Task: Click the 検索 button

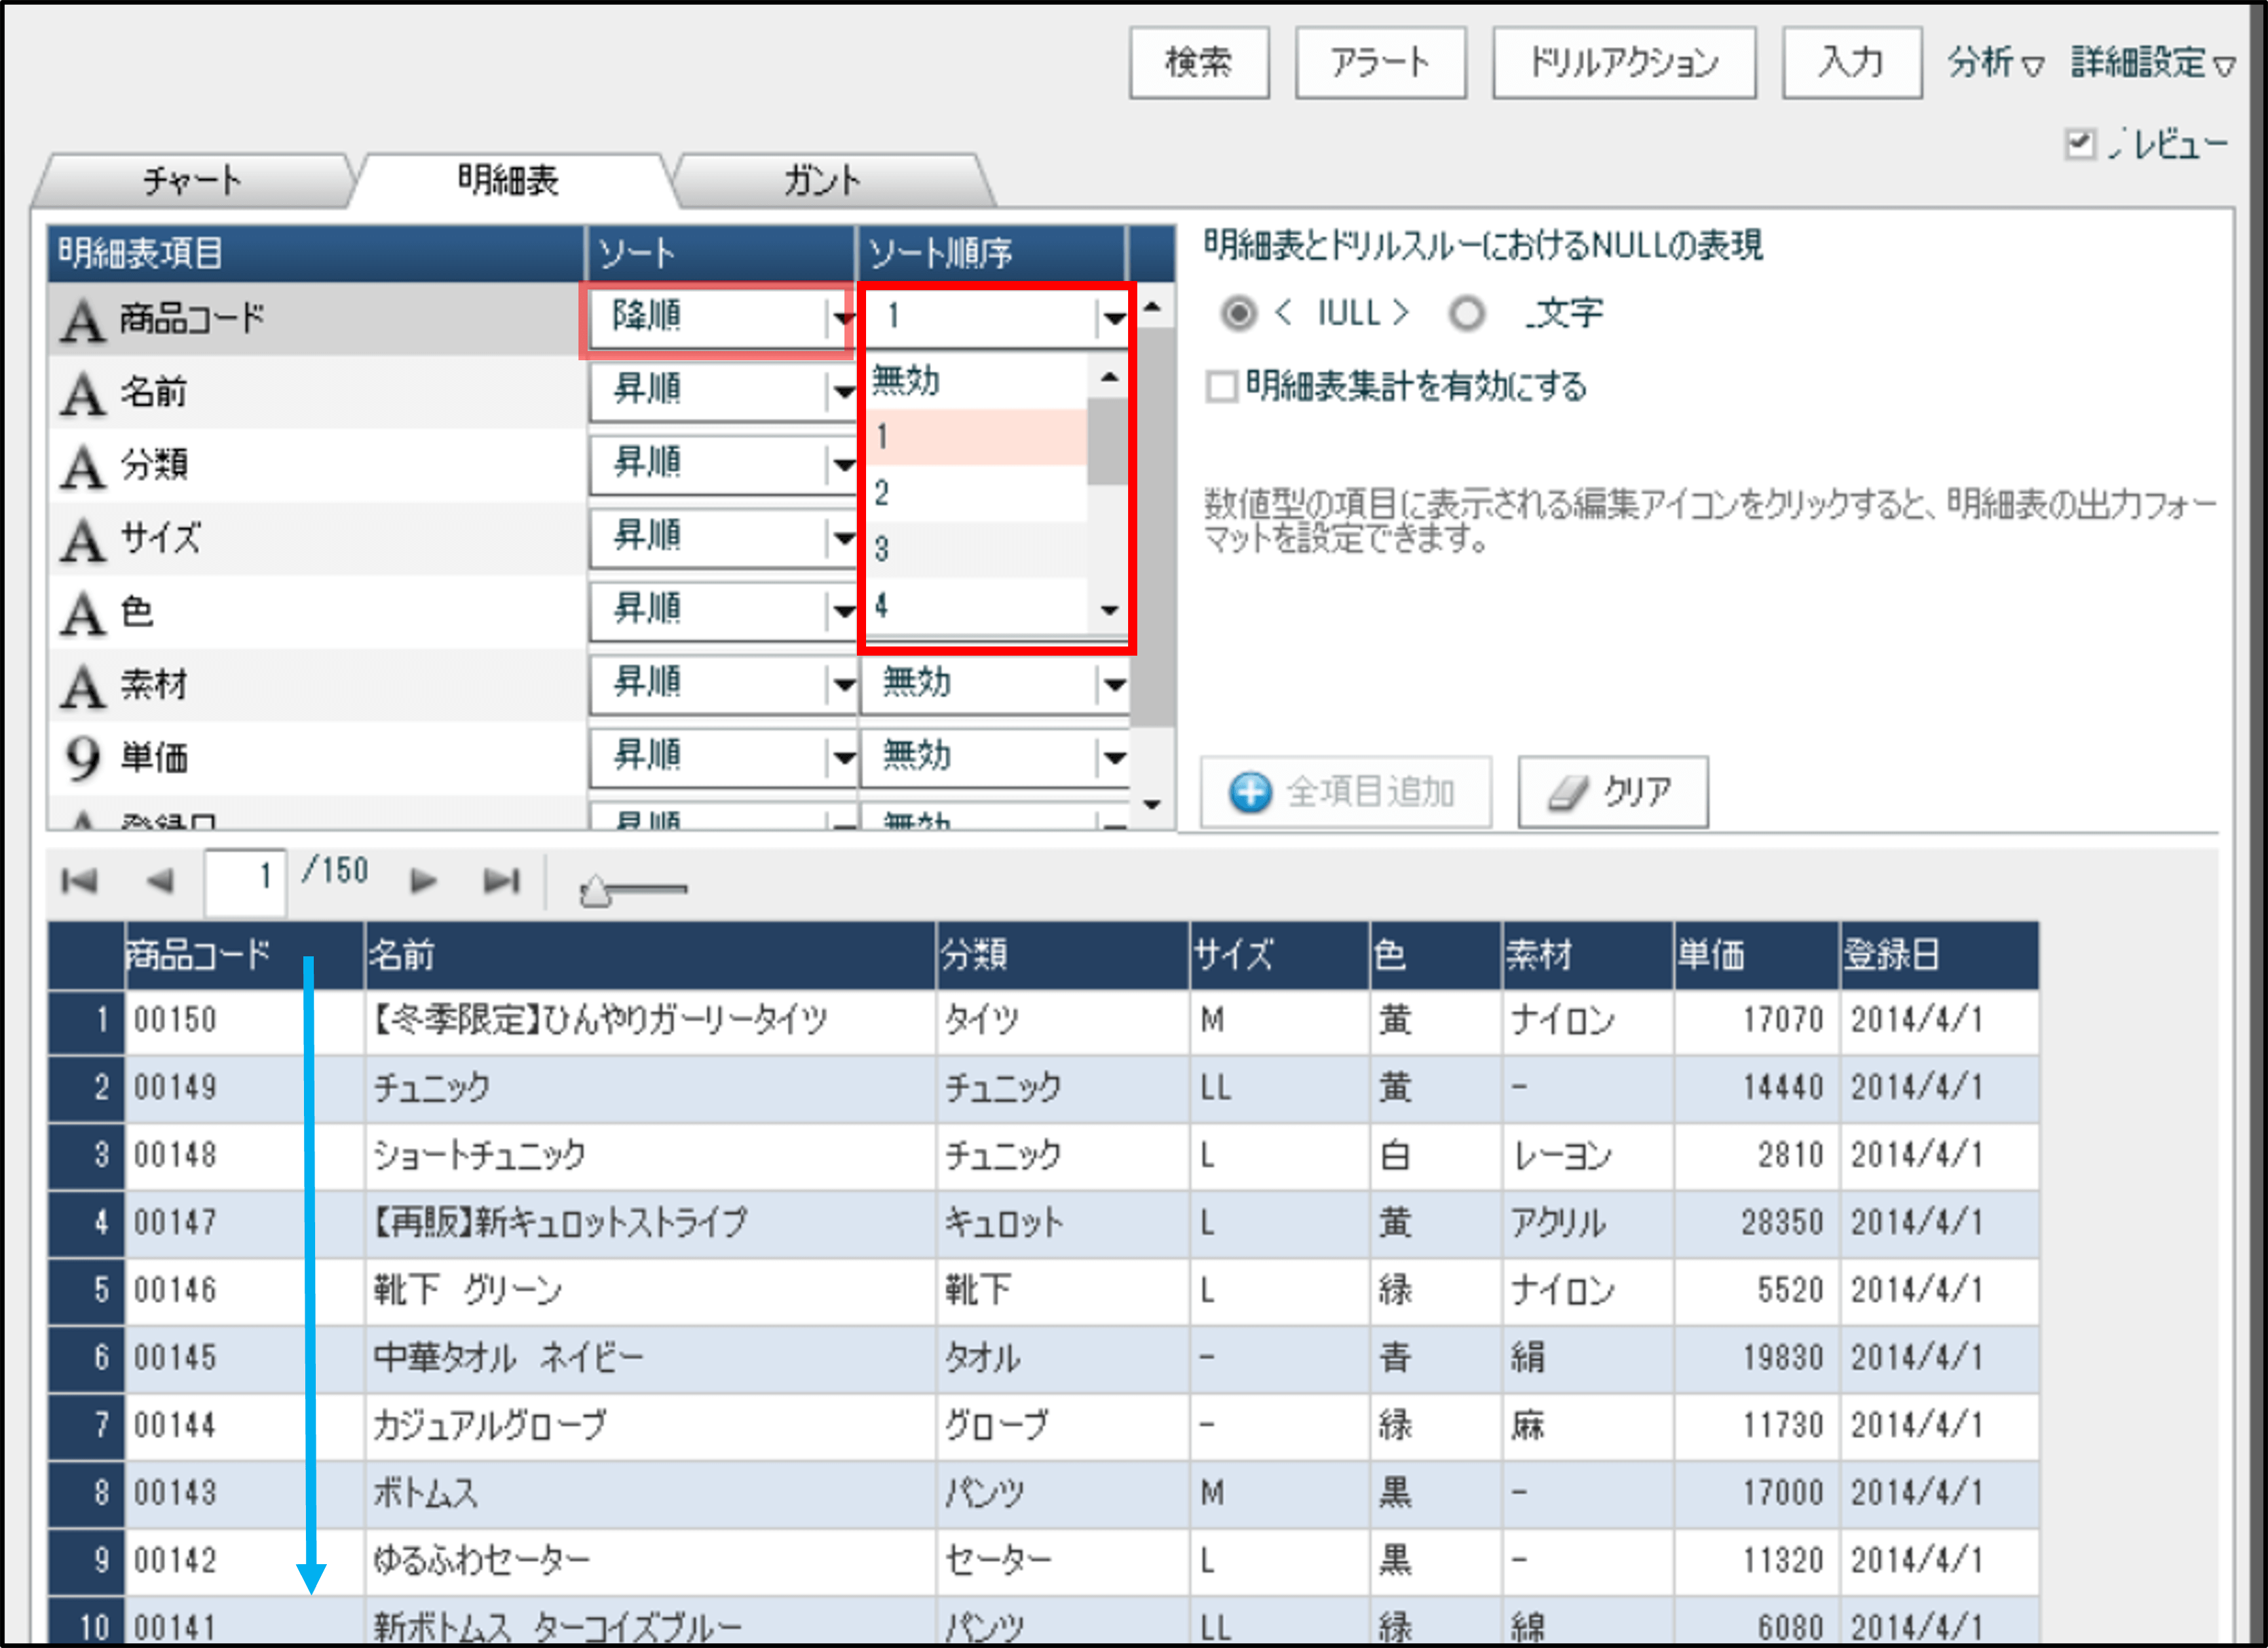Action: click(x=1199, y=63)
